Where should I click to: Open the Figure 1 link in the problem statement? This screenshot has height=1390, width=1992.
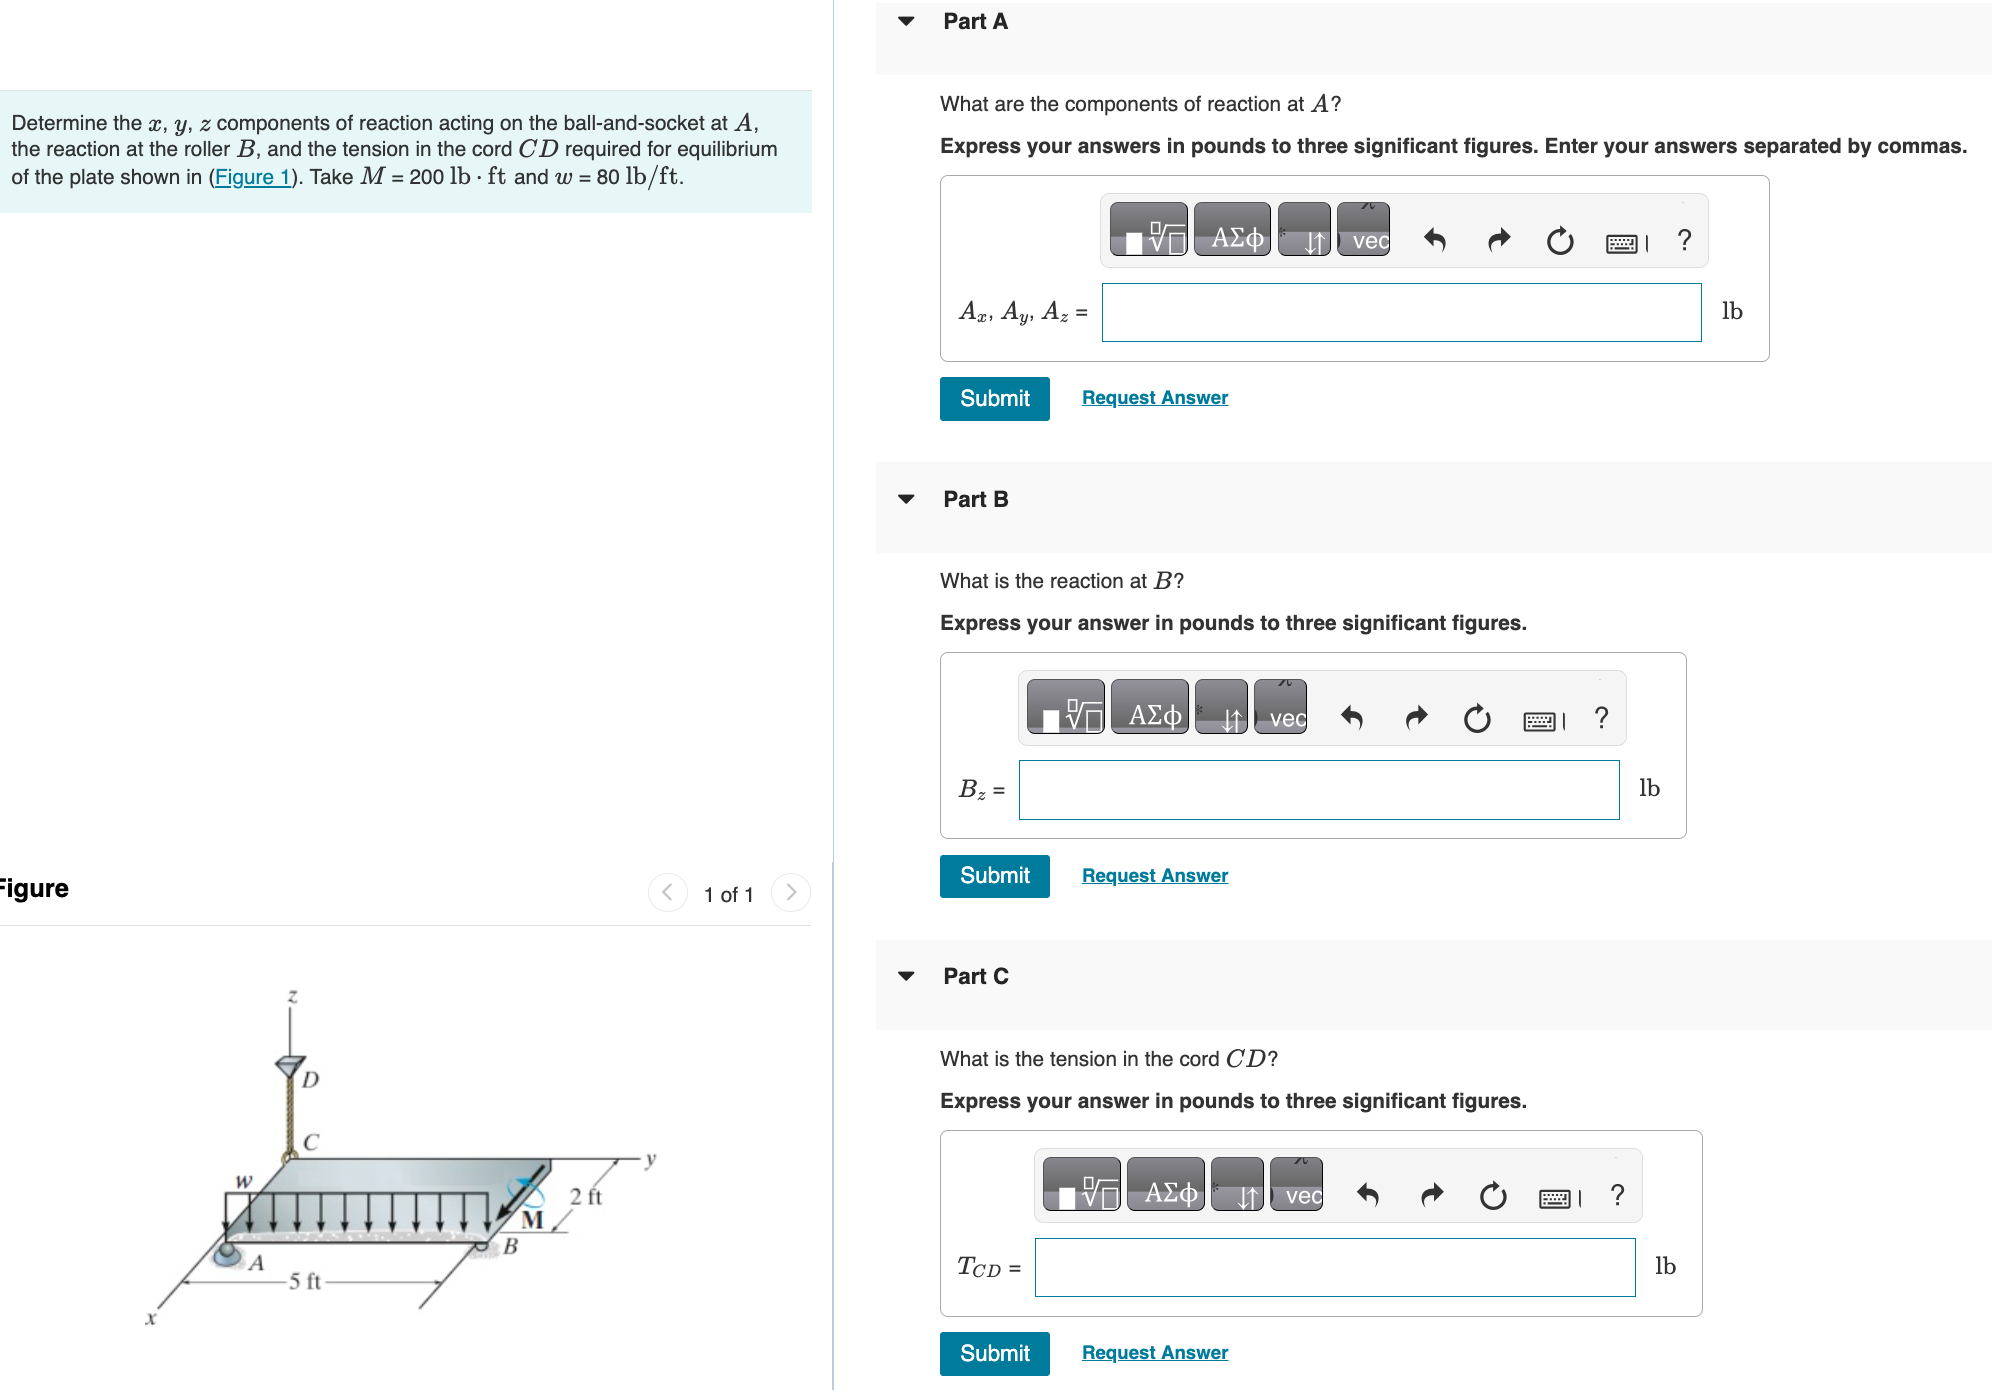coord(253,177)
